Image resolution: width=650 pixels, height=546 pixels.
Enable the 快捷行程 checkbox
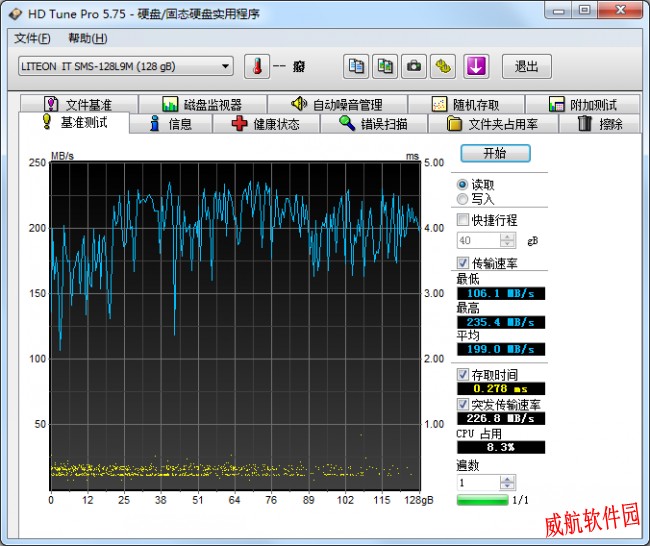(463, 219)
